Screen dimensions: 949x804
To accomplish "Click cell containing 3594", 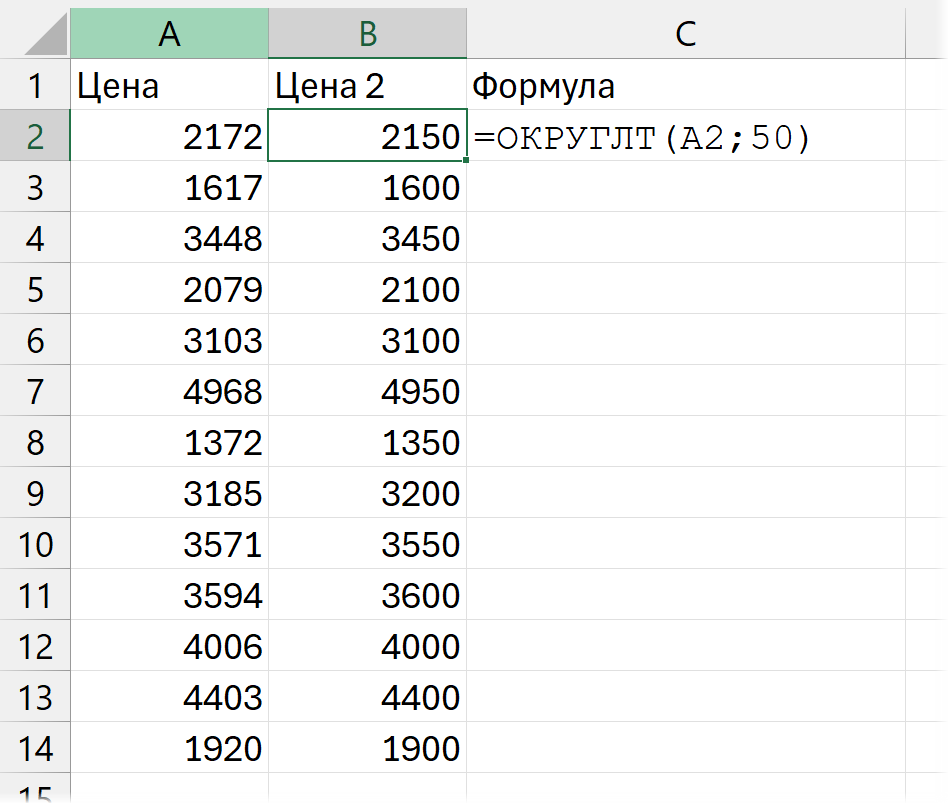I will (169, 596).
